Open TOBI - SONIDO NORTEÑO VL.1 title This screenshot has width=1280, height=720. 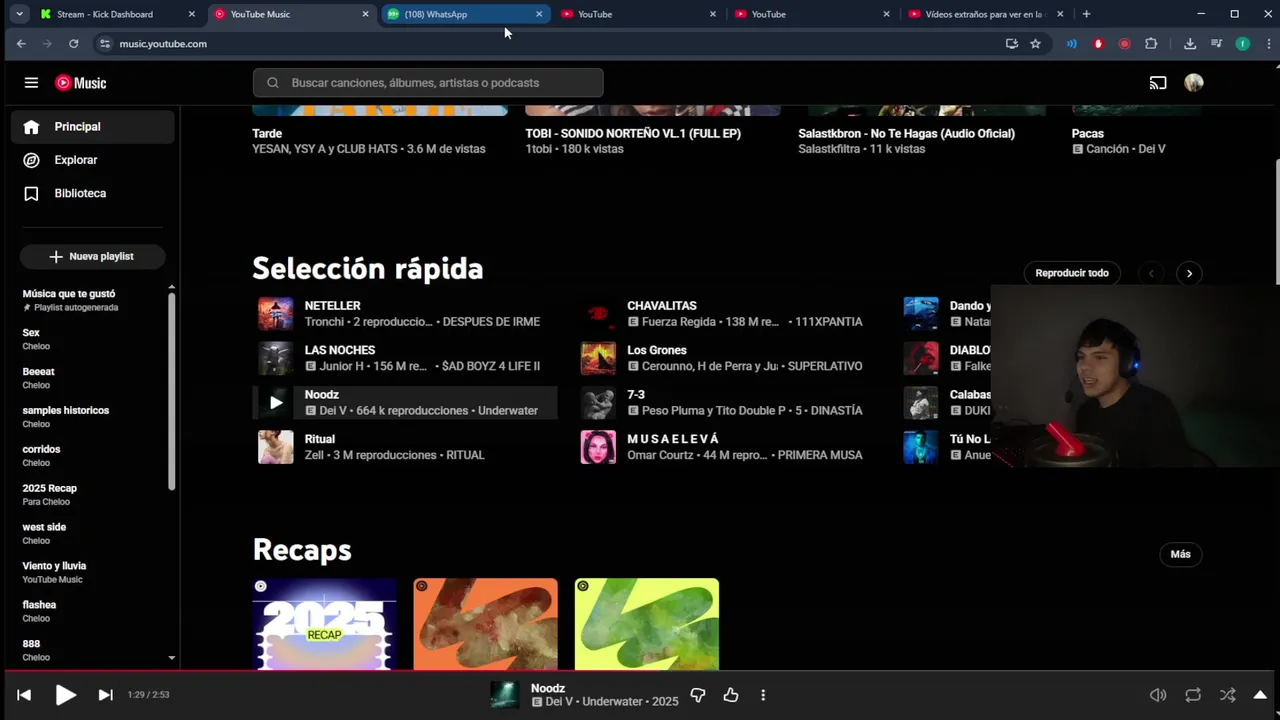point(633,133)
